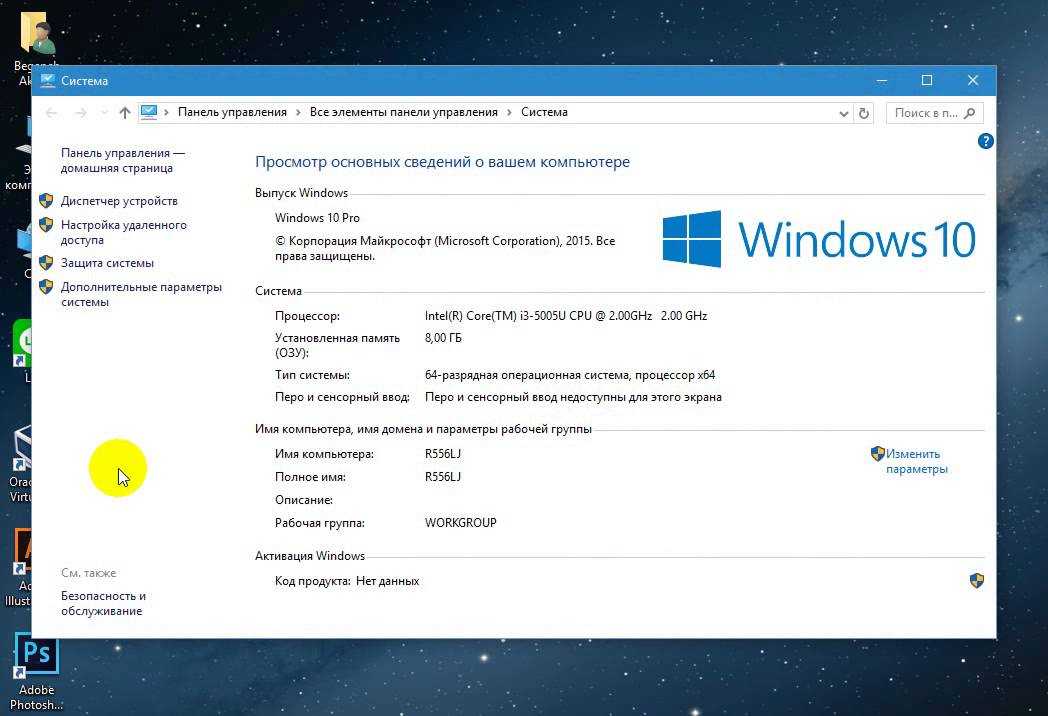
Task: Open address bar history dropdown
Action: [x=843, y=114]
